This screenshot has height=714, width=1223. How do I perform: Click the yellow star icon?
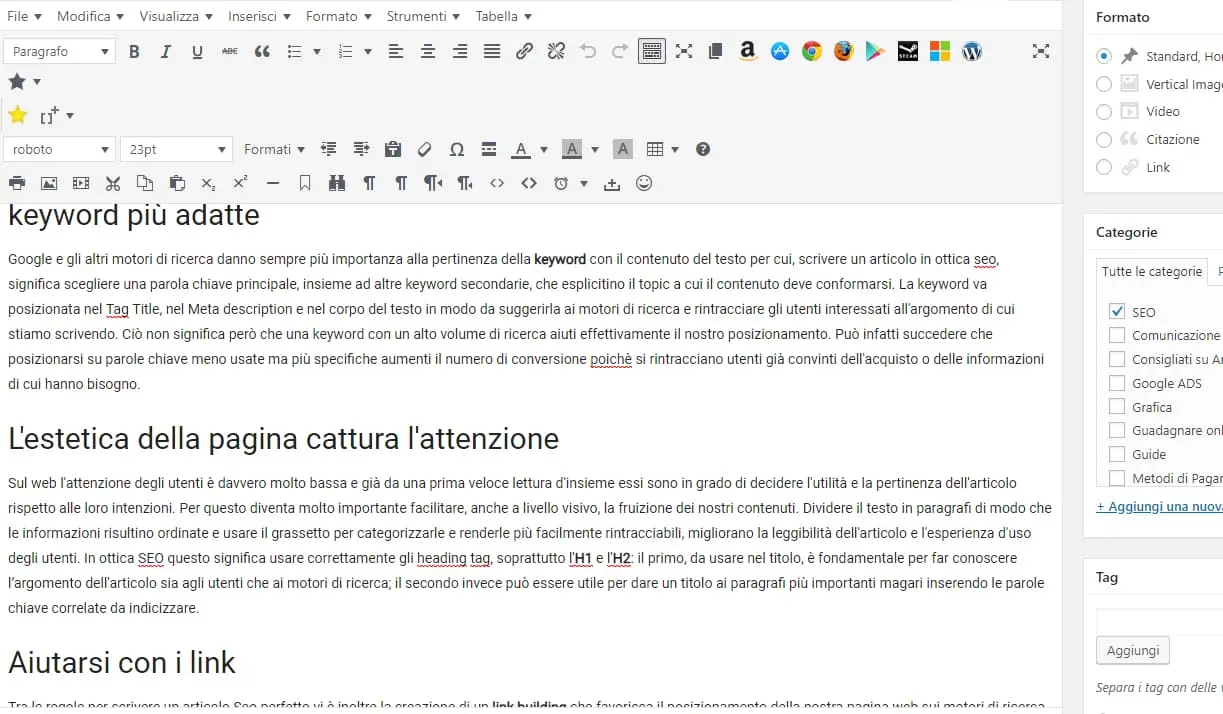tap(17, 115)
